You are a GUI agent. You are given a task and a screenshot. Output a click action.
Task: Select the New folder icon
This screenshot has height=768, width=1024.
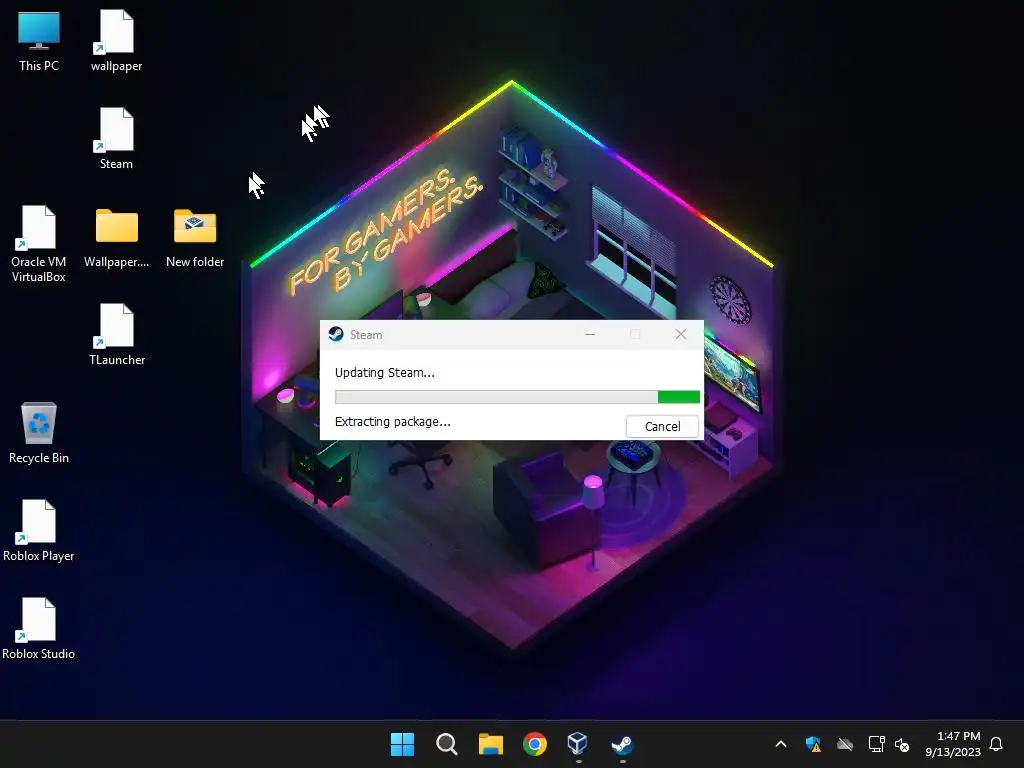195,238
